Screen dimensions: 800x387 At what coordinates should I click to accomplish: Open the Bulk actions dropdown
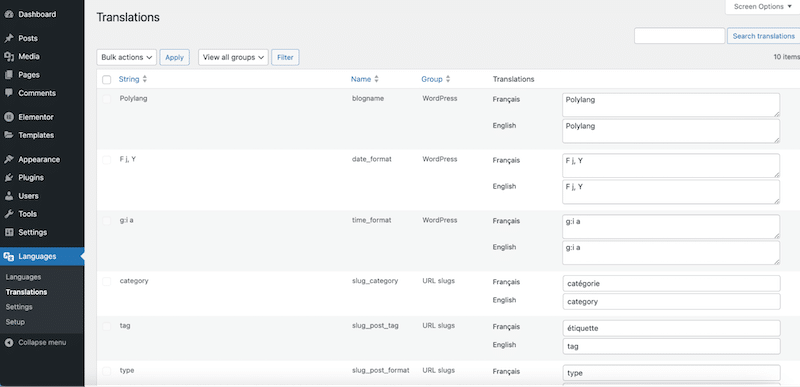127,58
